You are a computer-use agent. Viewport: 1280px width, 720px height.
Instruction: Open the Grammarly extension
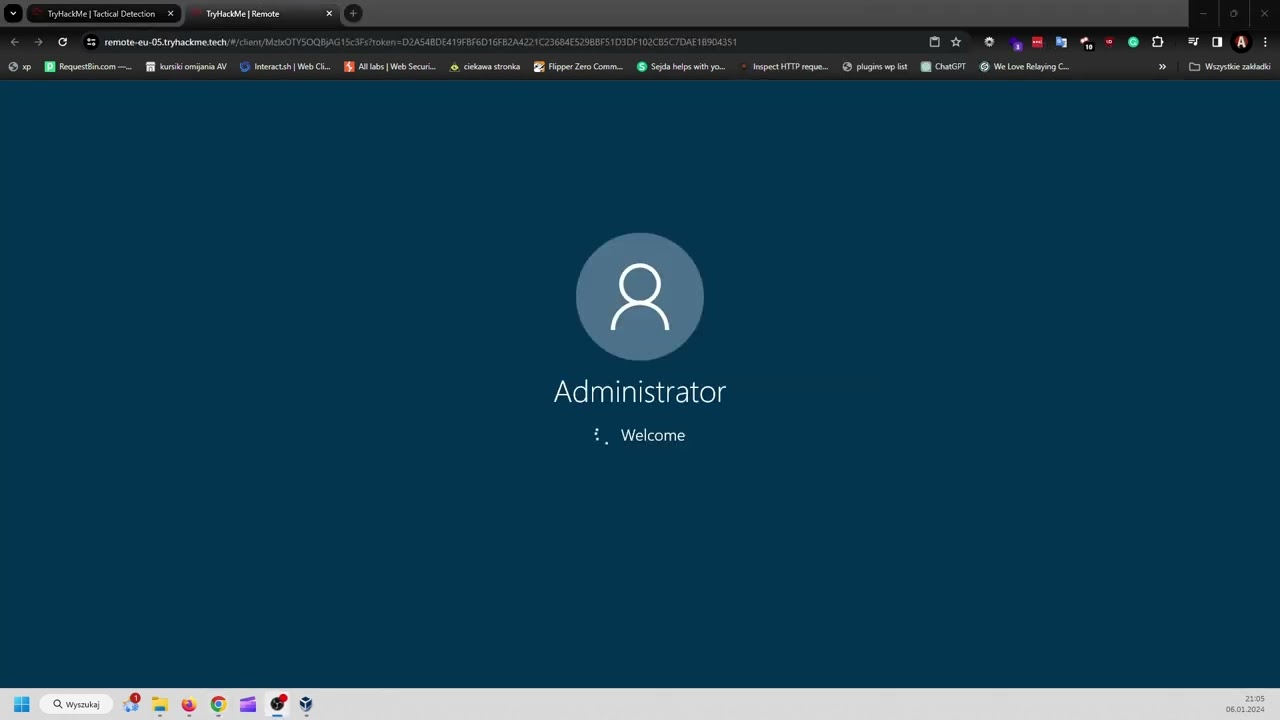pyautogui.click(x=1133, y=42)
